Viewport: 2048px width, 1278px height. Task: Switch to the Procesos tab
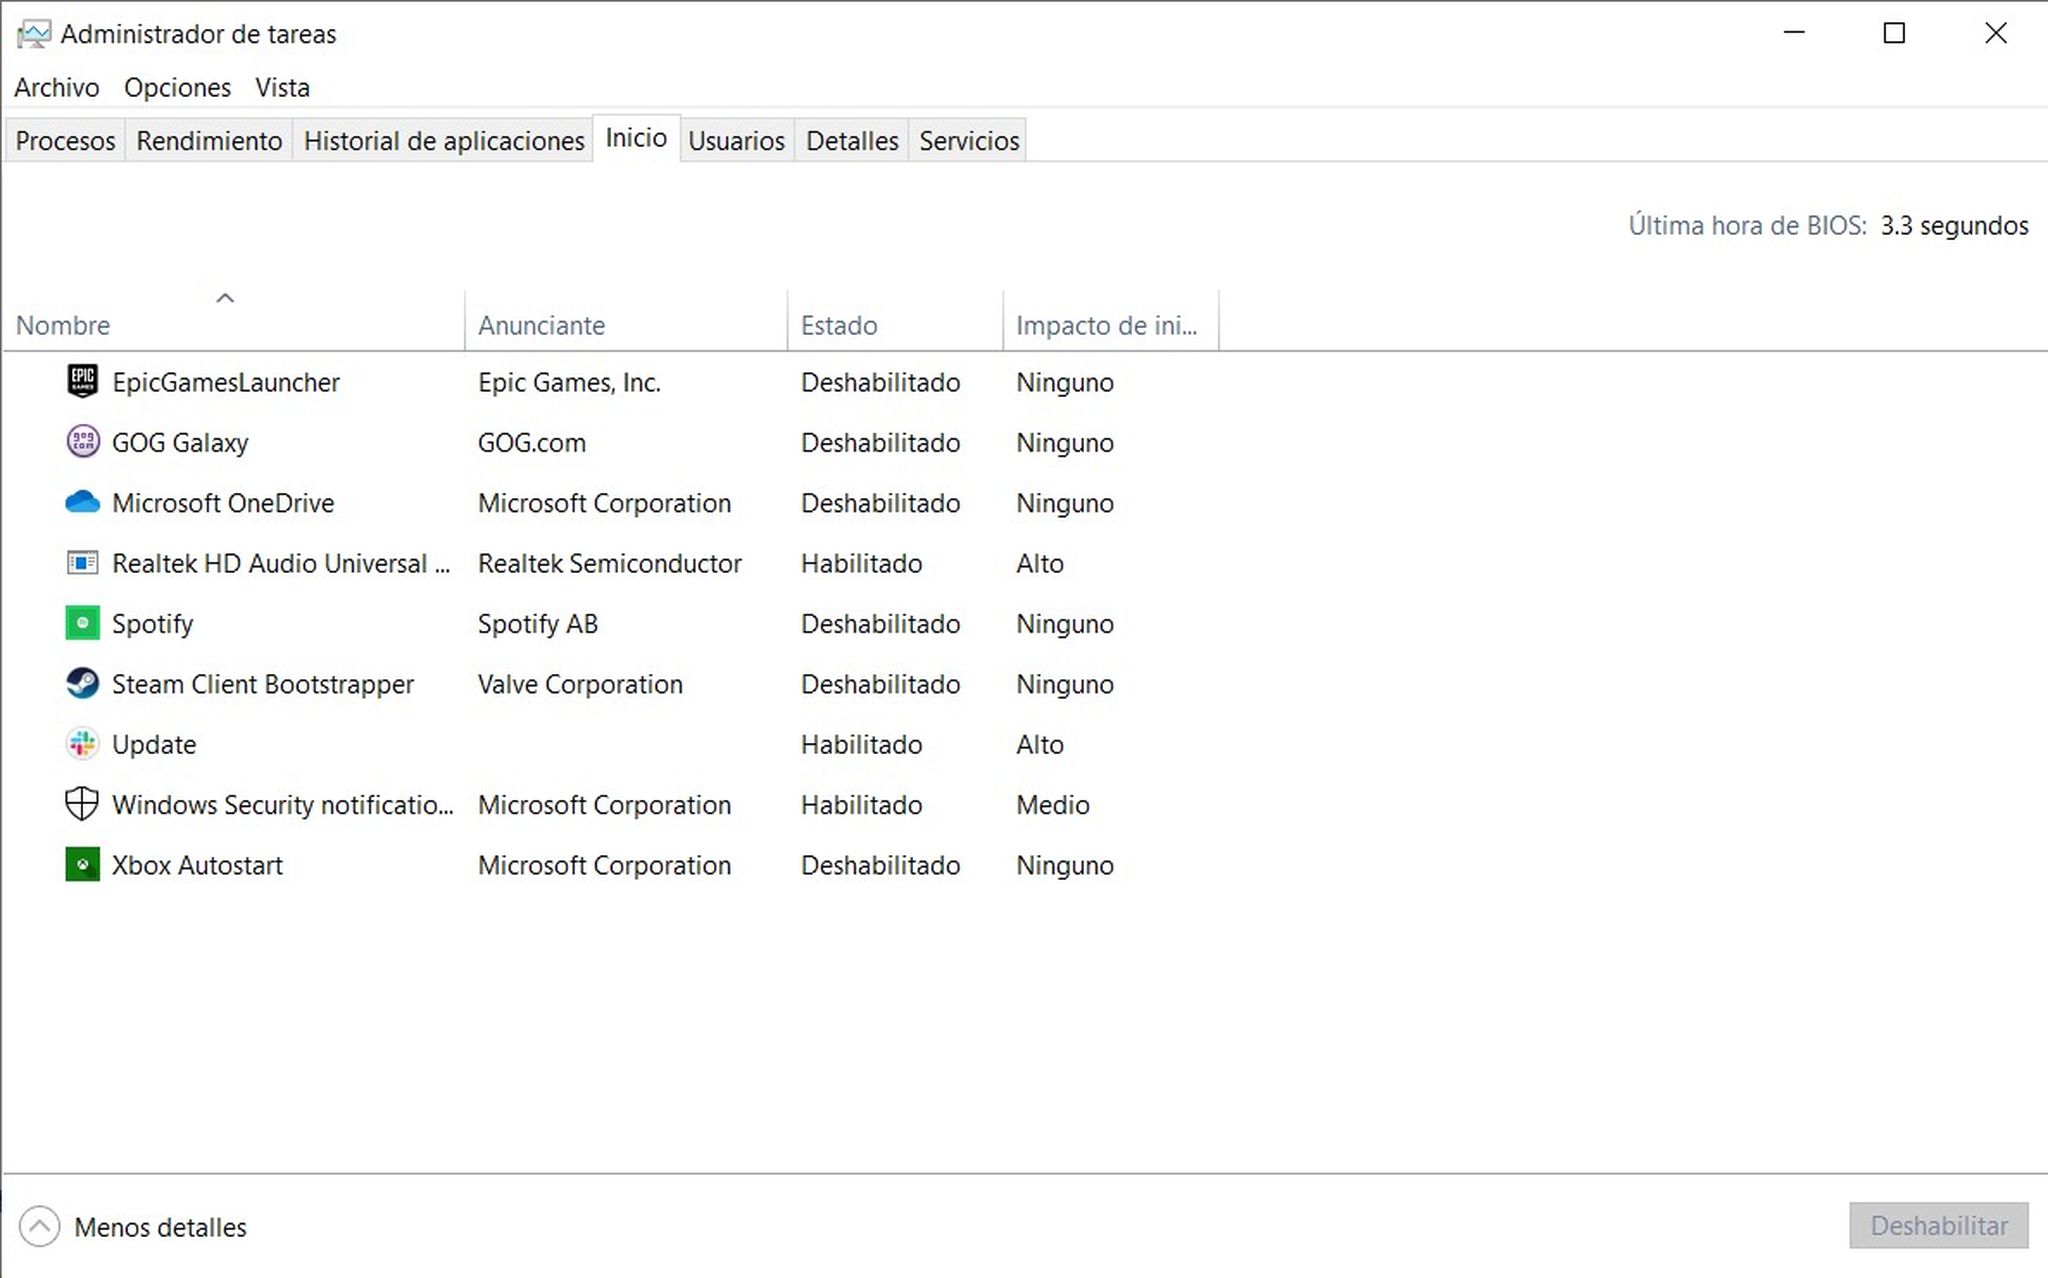(x=64, y=140)
